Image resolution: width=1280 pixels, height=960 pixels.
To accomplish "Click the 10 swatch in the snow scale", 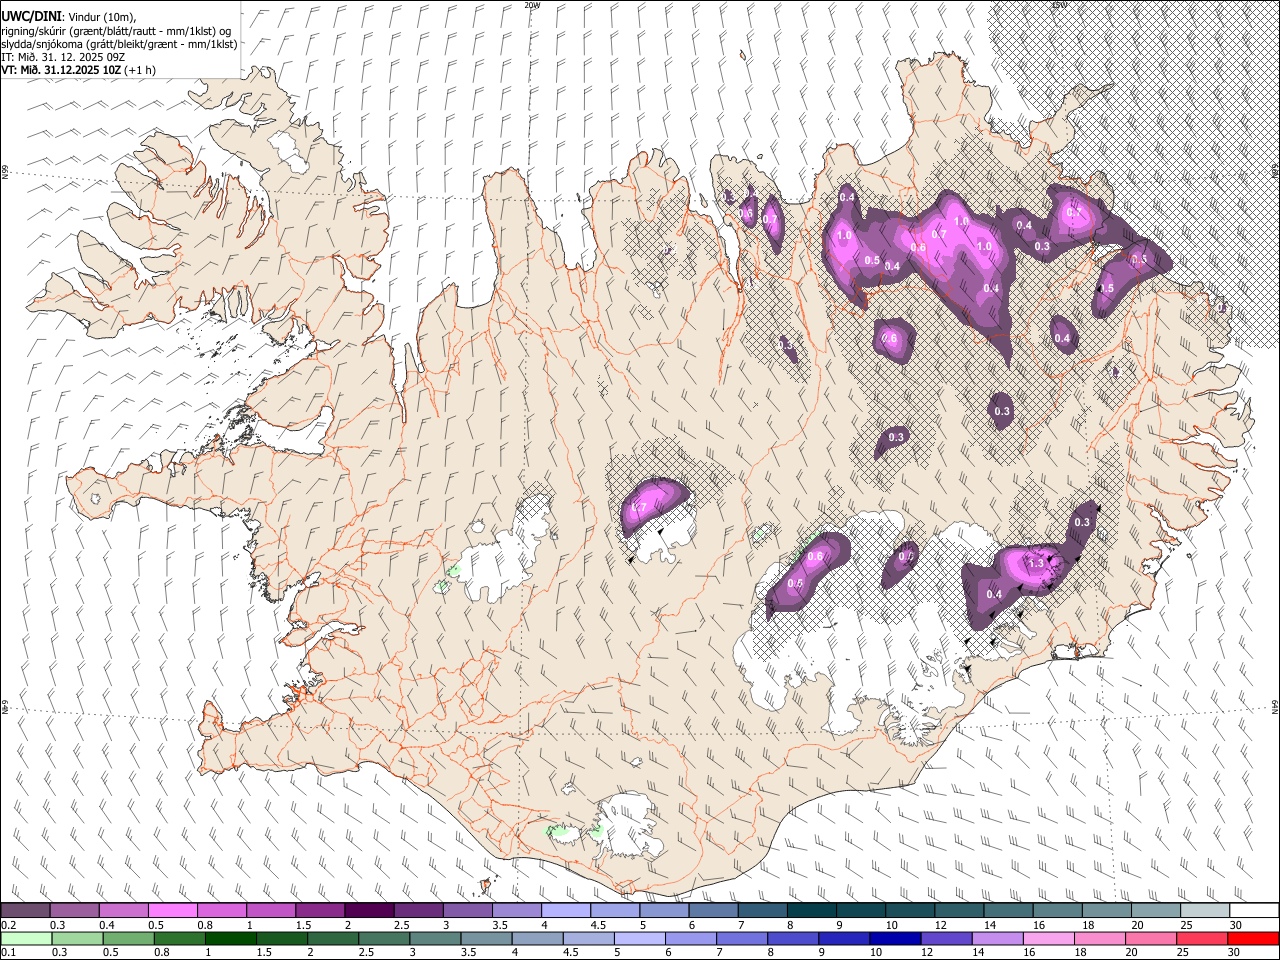I will pos(909,911).
